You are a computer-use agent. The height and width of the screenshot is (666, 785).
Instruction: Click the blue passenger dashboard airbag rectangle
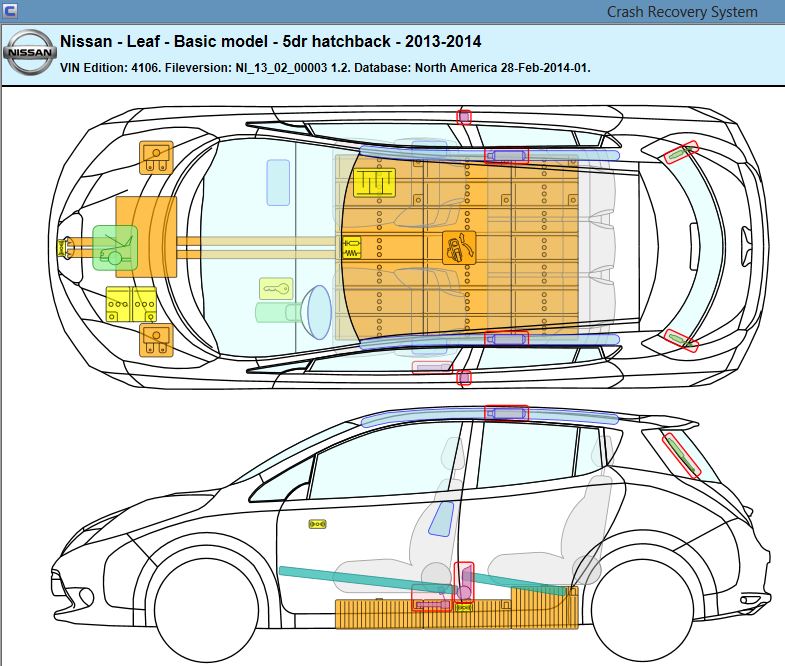[278, 182]
